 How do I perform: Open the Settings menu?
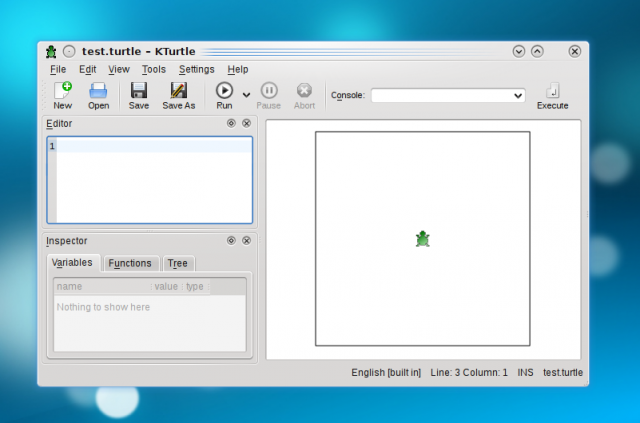coord(196,69)
